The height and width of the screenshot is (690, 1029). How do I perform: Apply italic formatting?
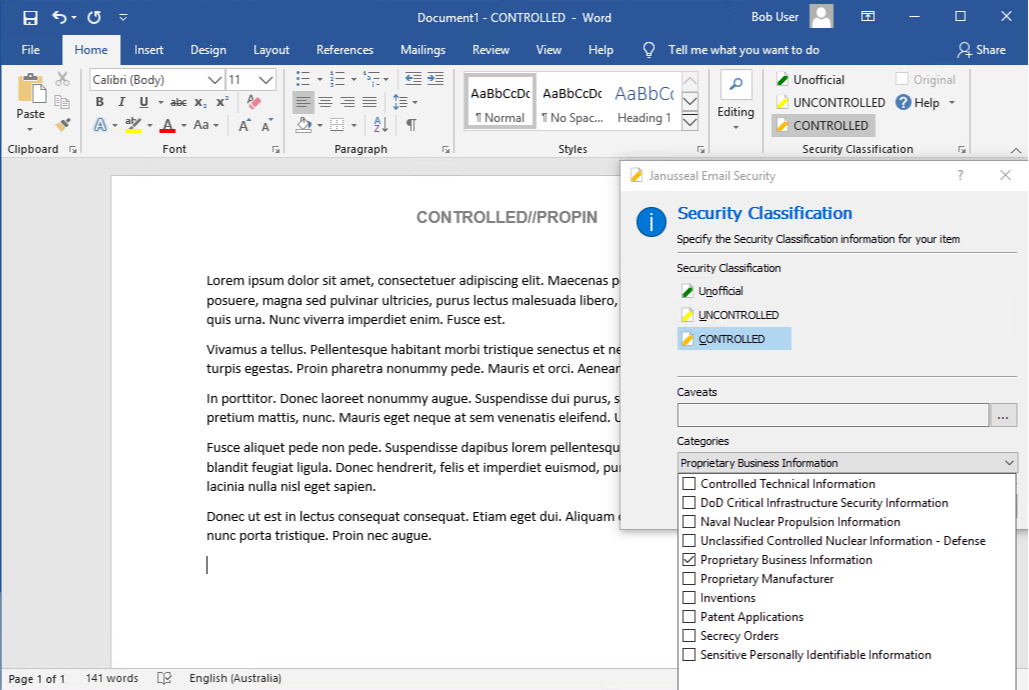[121, 102]
